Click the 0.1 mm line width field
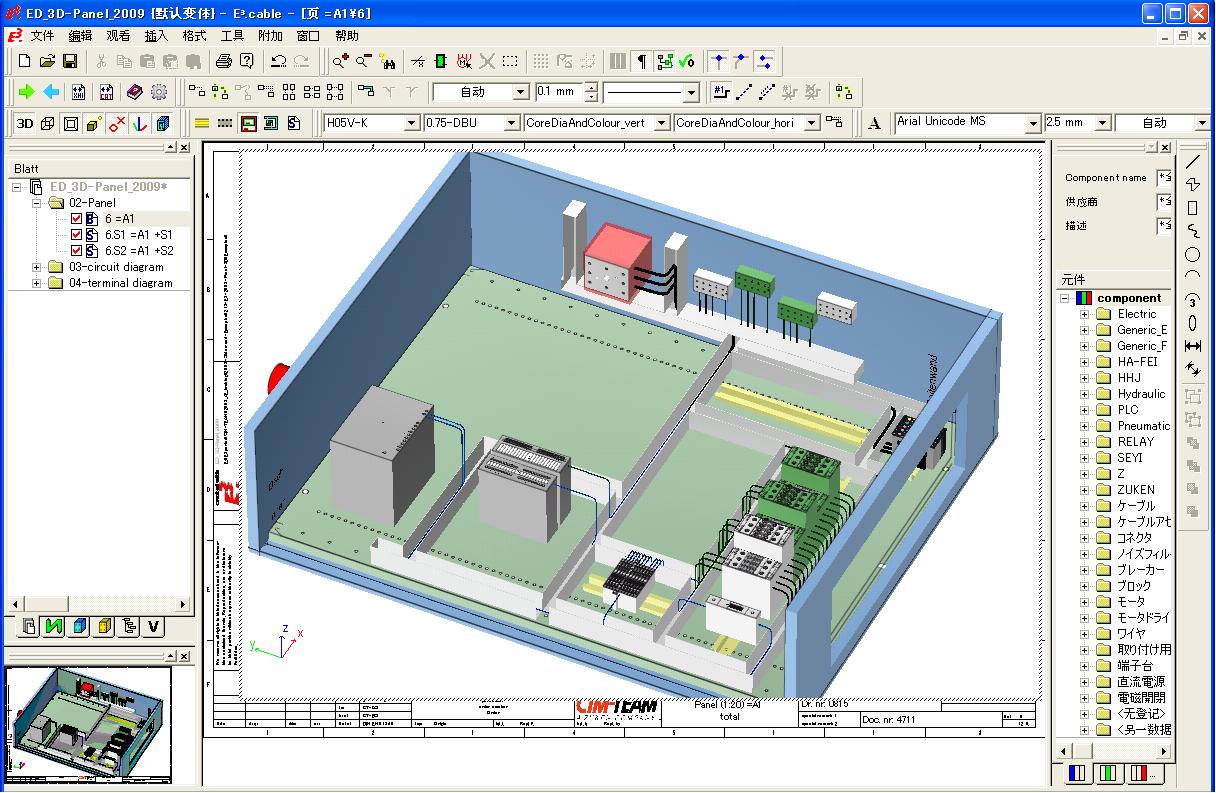Screen dimensions: 1216x793 point(558,92)
